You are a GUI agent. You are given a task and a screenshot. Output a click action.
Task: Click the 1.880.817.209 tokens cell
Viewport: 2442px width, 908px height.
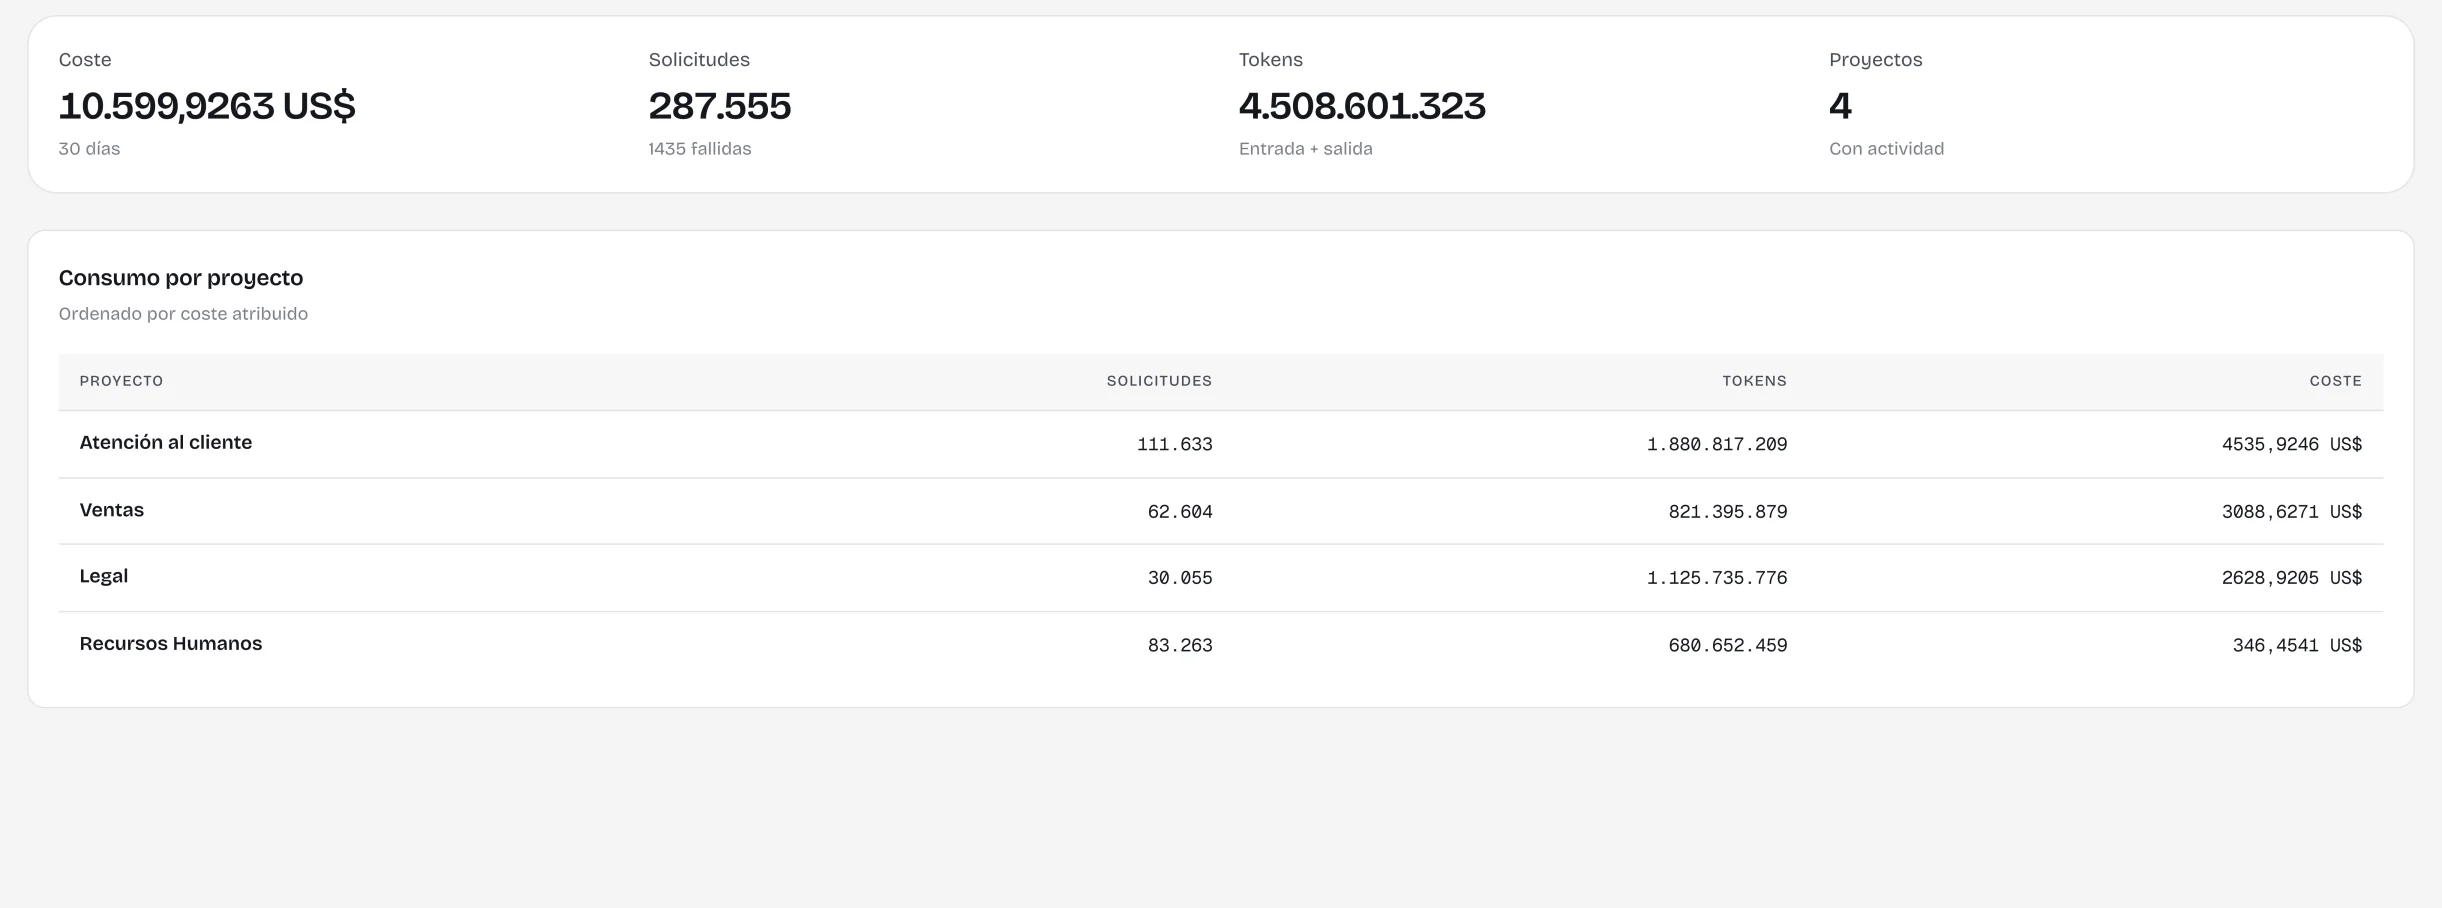point(1717,444)
